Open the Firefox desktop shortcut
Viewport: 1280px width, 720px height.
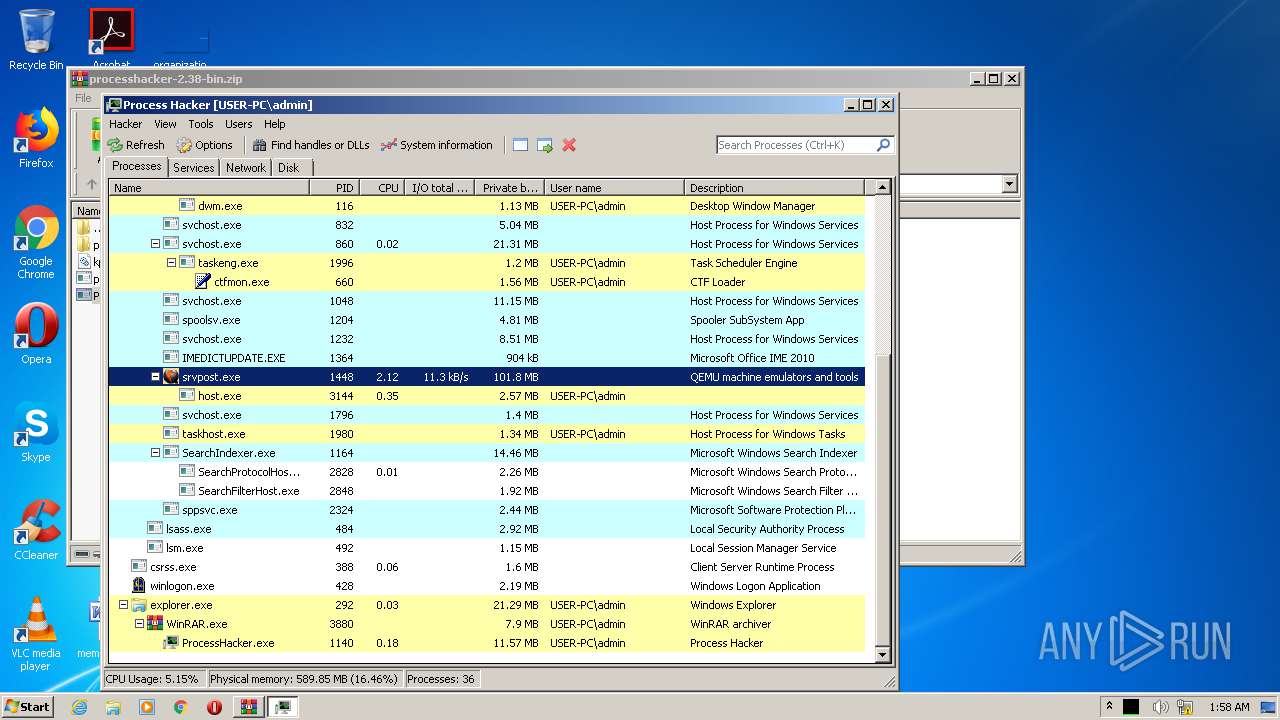pos(36,139)
